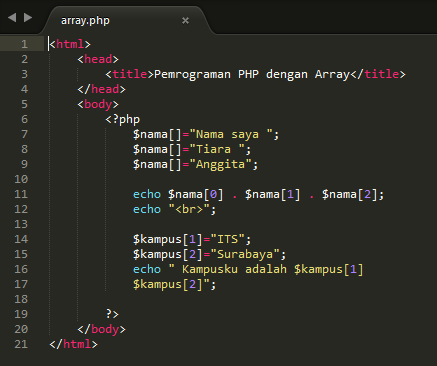Image resolution: width=437 pixels, height=366 pixels.
Task: Click the "<br>" string on line 12
Action: [x=189, y=209]
